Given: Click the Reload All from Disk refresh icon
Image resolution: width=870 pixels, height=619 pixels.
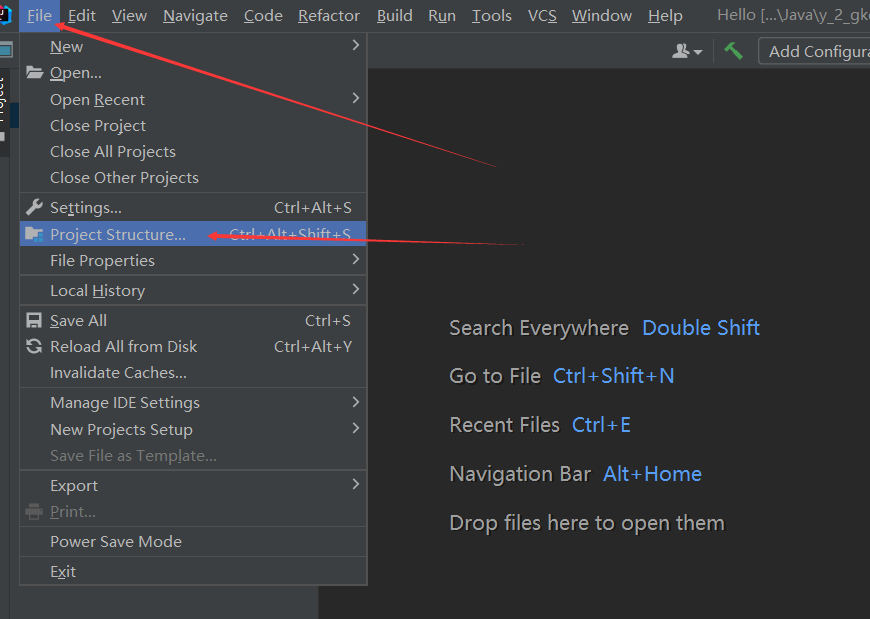Looking at the screenshot, I should 34,346.
